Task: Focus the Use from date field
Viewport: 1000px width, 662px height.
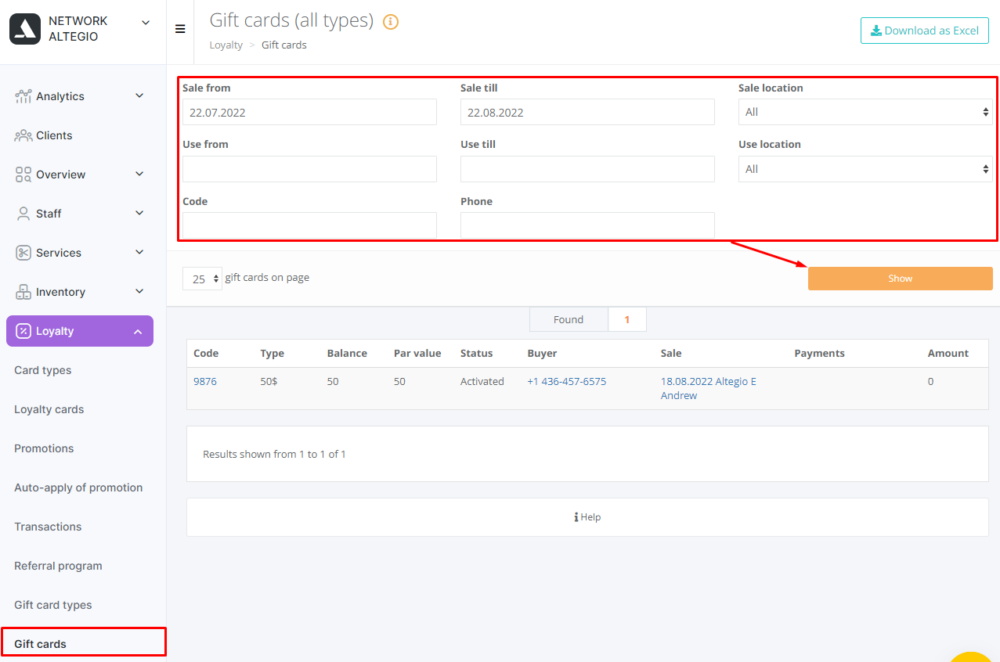Action: [309, 169]
